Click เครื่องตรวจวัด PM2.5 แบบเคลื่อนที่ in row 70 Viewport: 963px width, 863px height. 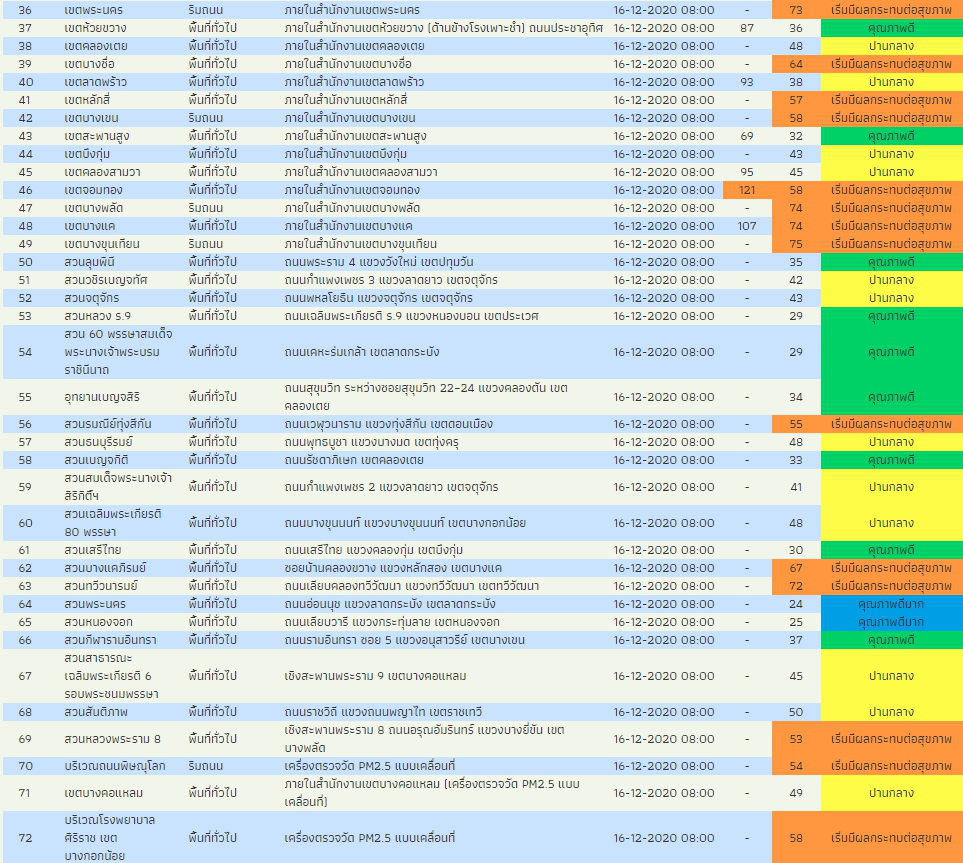[370, 766]
